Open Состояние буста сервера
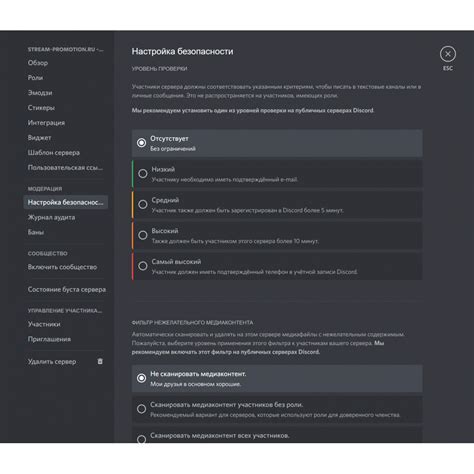The image size is (474, 474). 67,289
